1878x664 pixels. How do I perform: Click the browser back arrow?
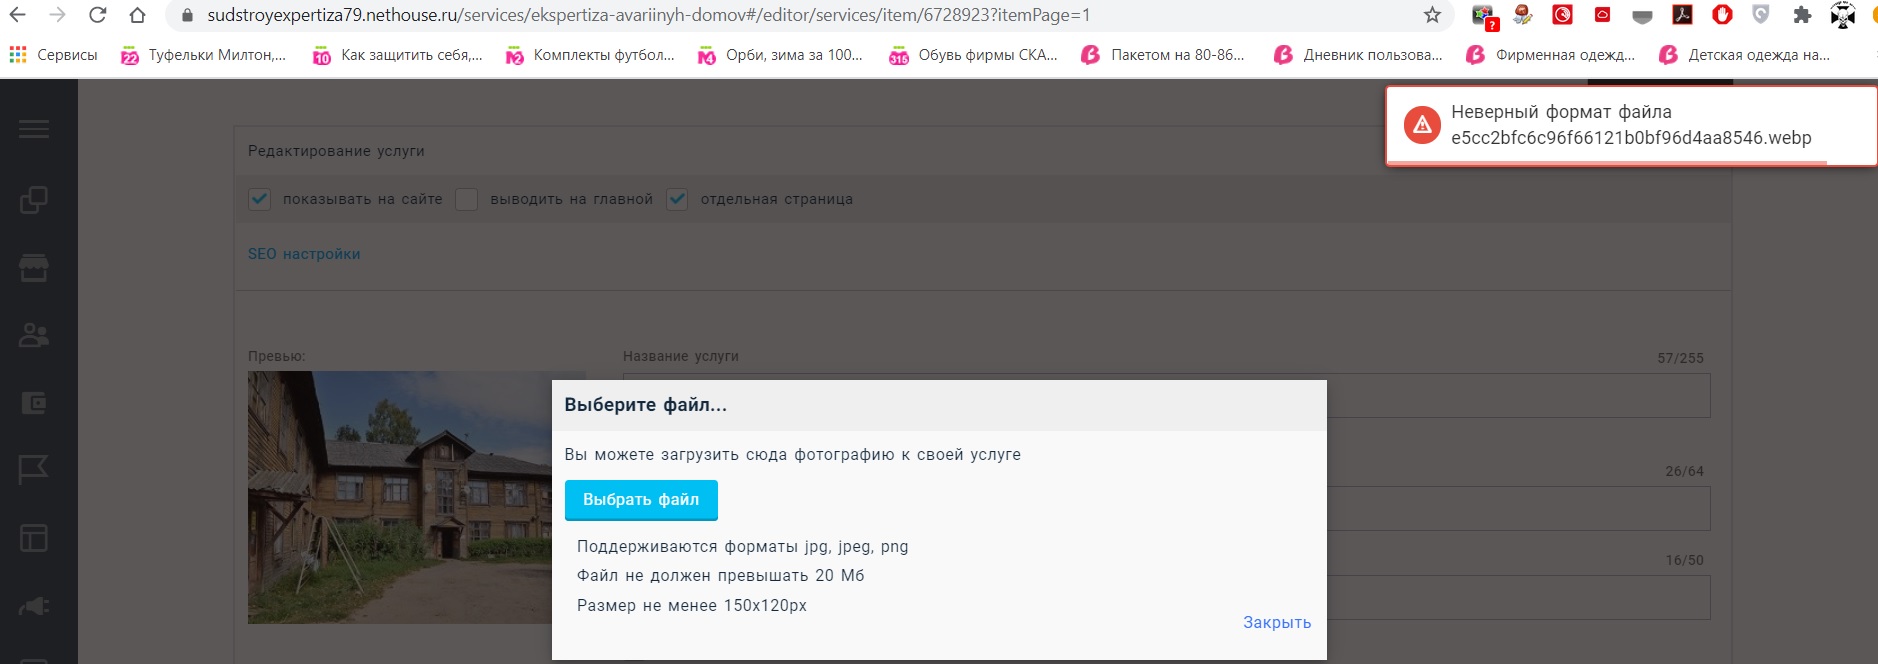[x=17, y=15]
